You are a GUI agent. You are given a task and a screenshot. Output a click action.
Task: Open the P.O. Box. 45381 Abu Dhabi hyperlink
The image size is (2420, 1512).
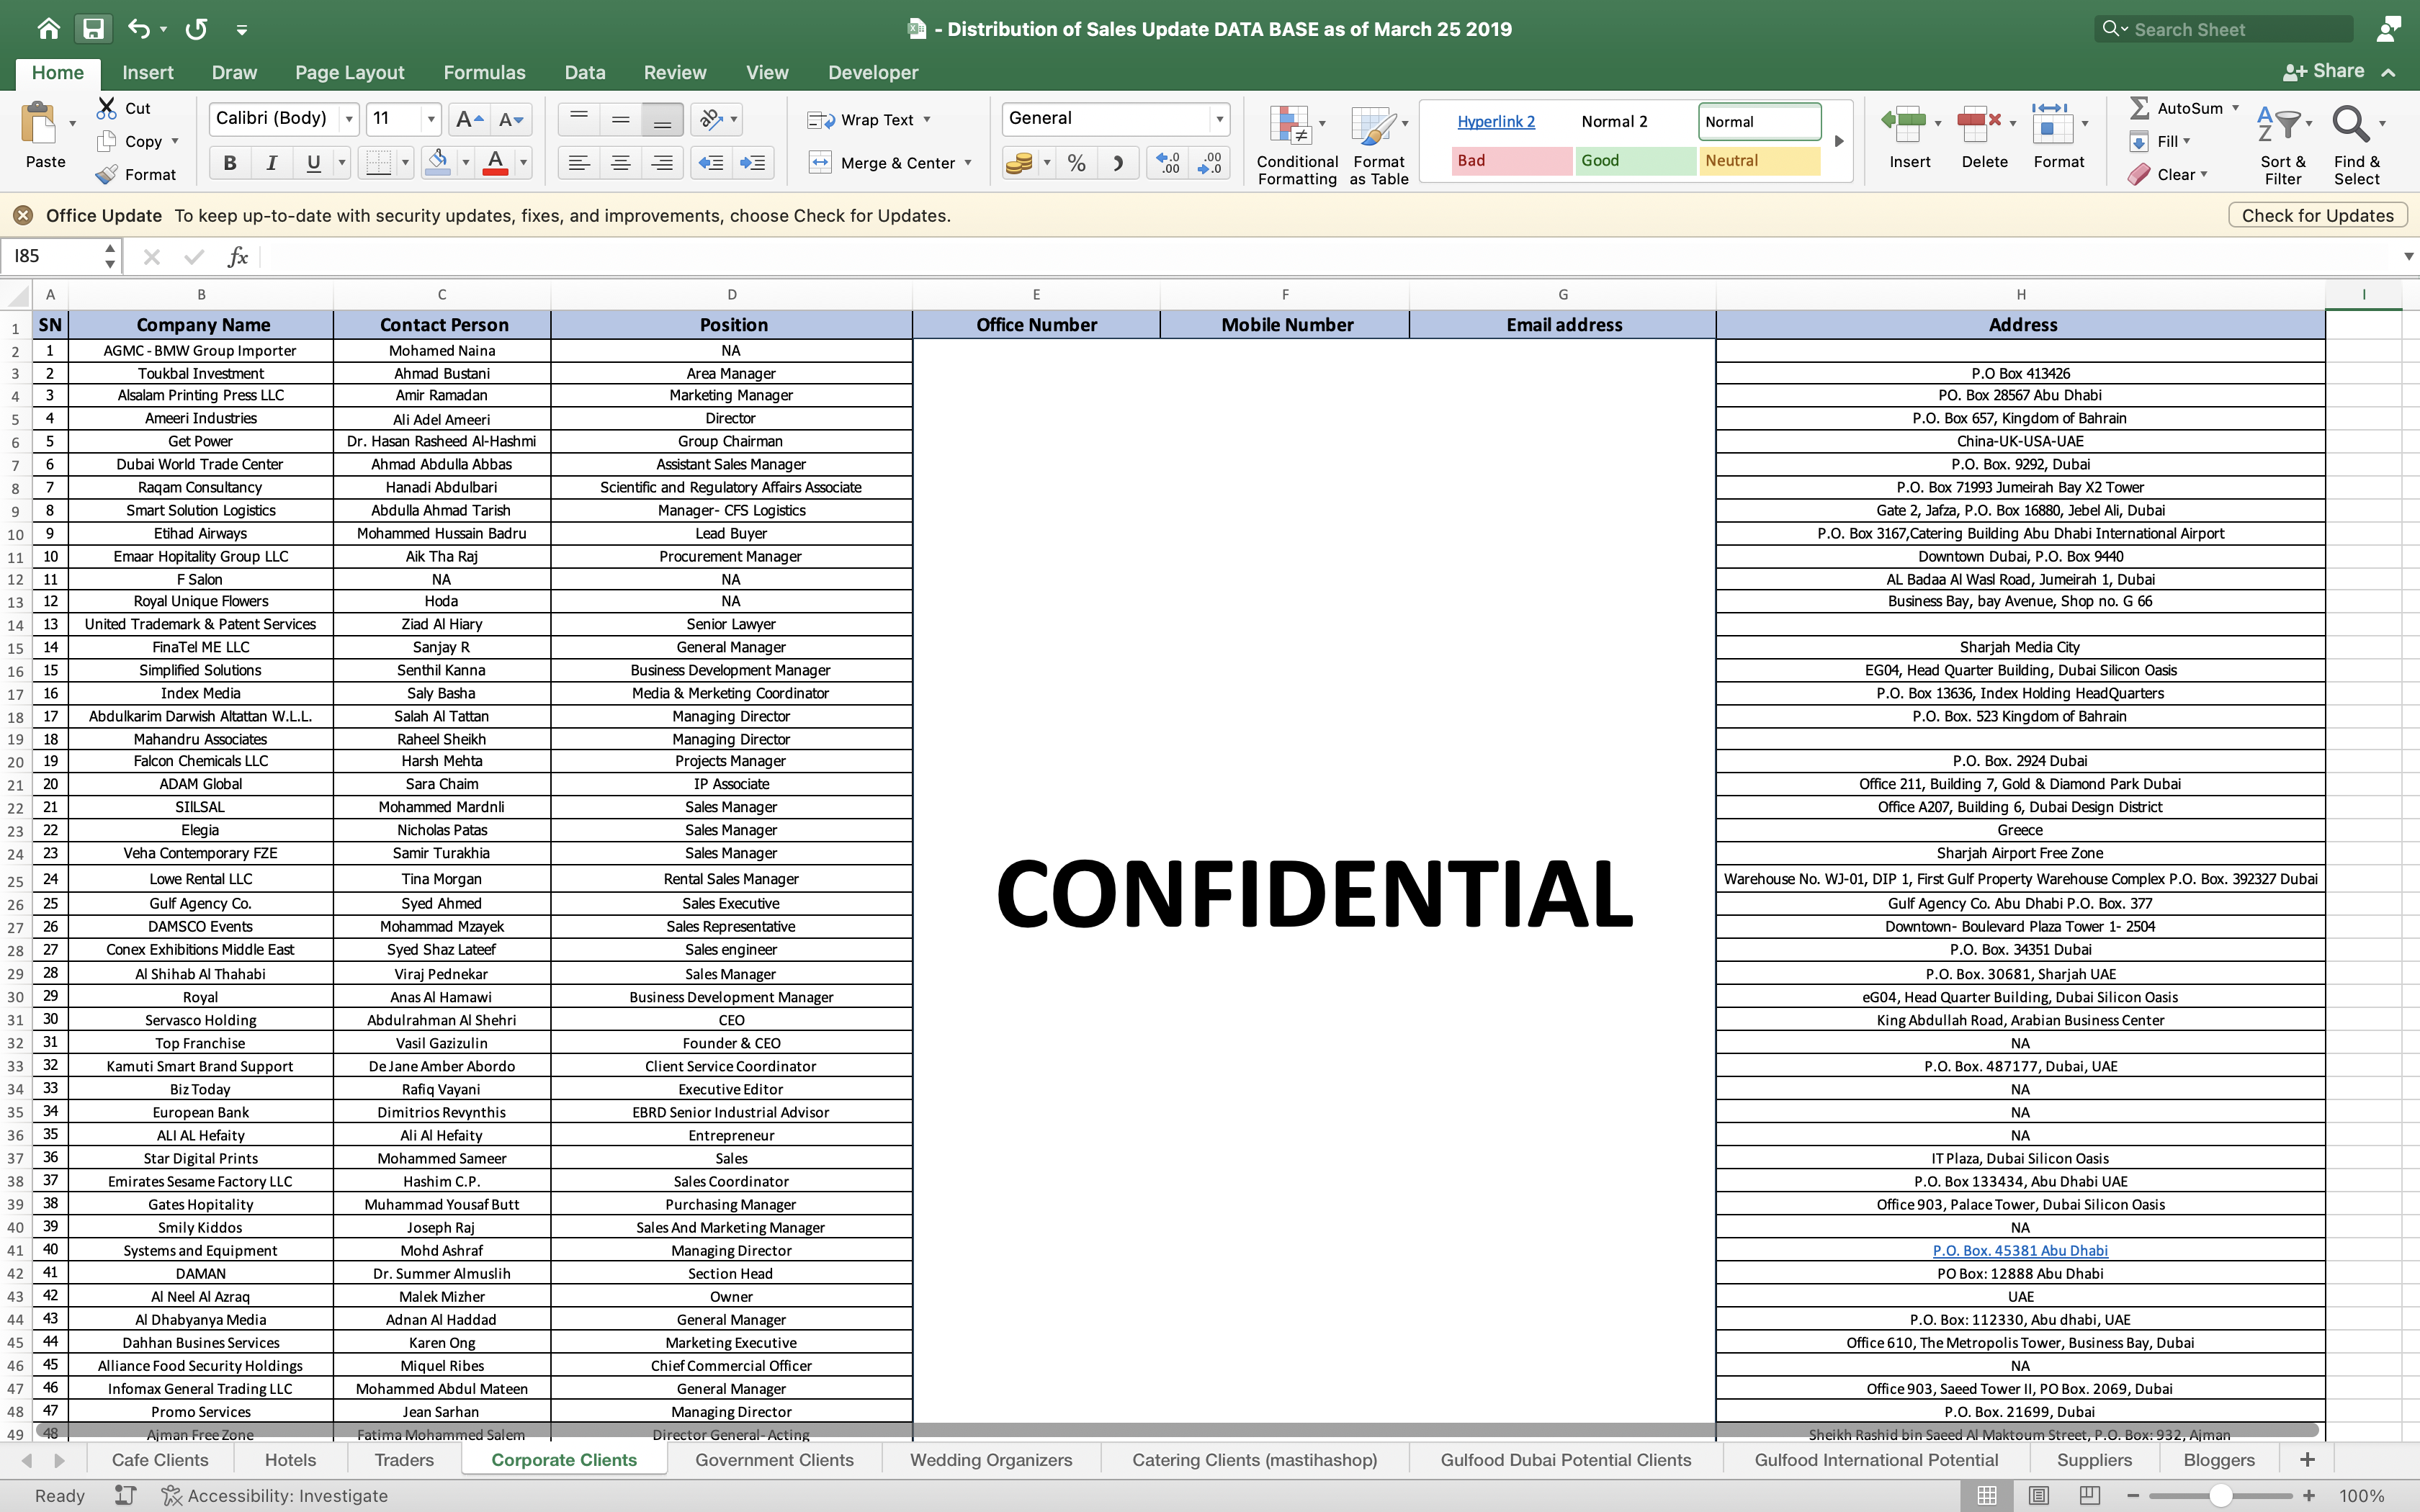coord(2019,1250)
